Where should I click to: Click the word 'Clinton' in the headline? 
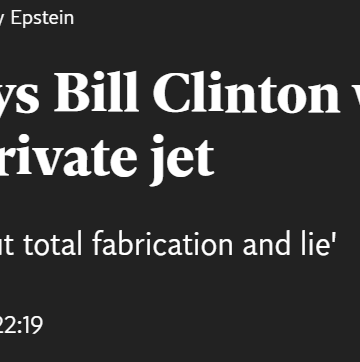click(246, 92)
